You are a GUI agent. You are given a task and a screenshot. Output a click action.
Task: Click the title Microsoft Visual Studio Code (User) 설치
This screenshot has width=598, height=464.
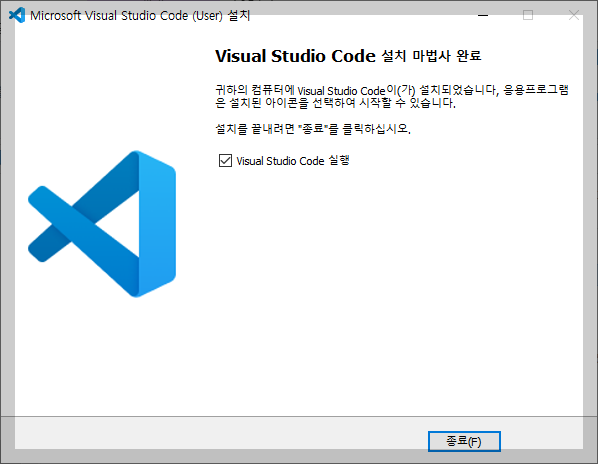click(140, 16)
